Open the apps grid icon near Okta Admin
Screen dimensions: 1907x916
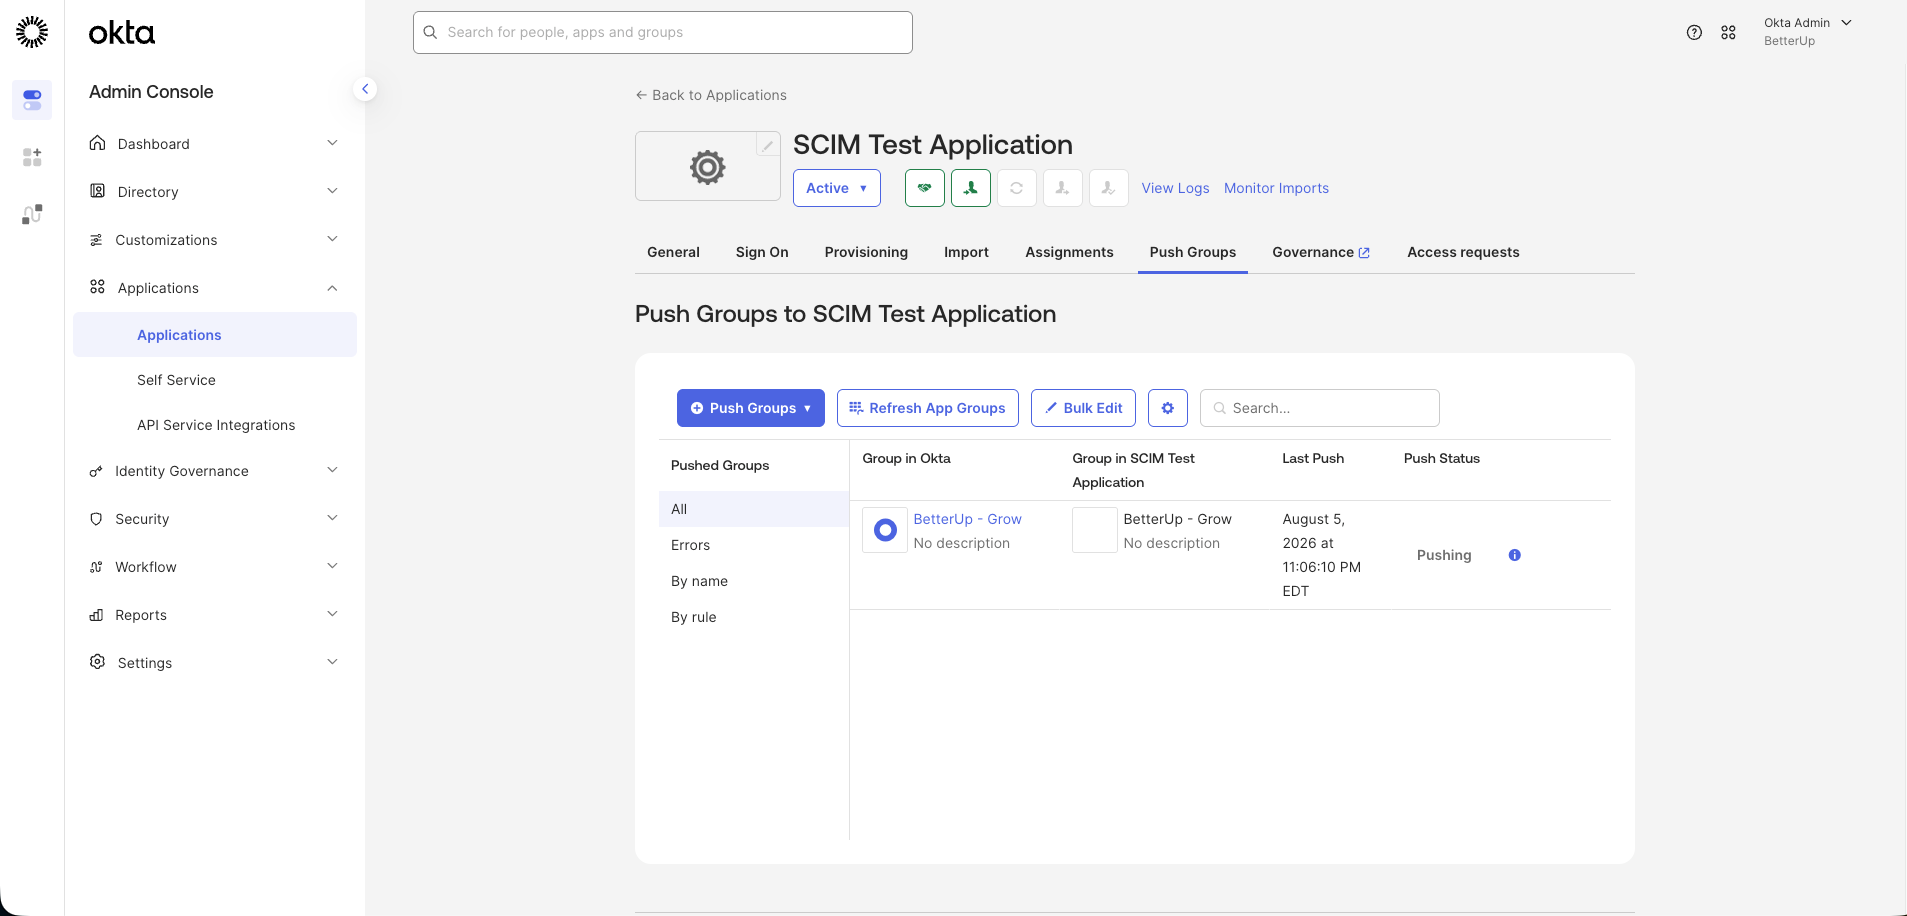tap(1728, 32)
